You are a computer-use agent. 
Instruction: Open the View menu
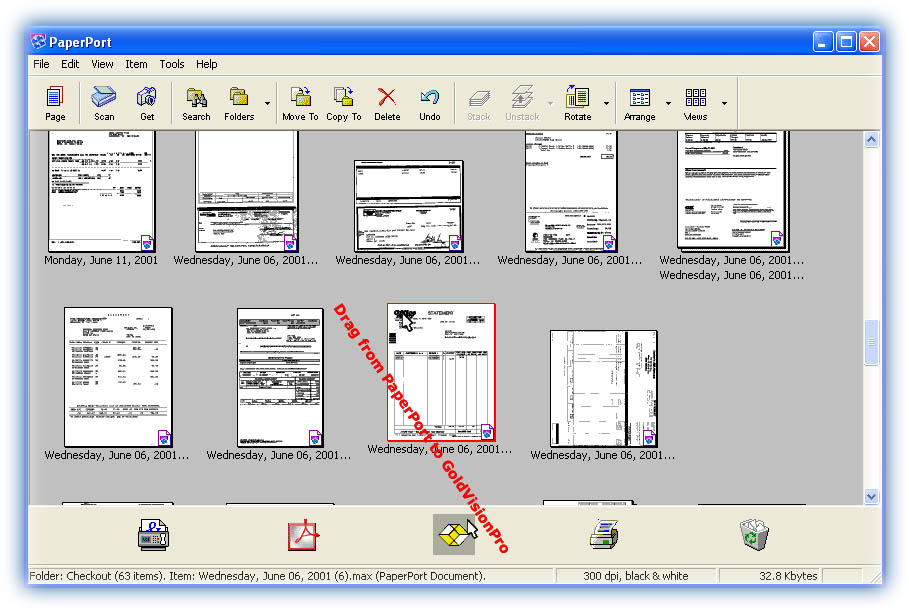[102, 64]
